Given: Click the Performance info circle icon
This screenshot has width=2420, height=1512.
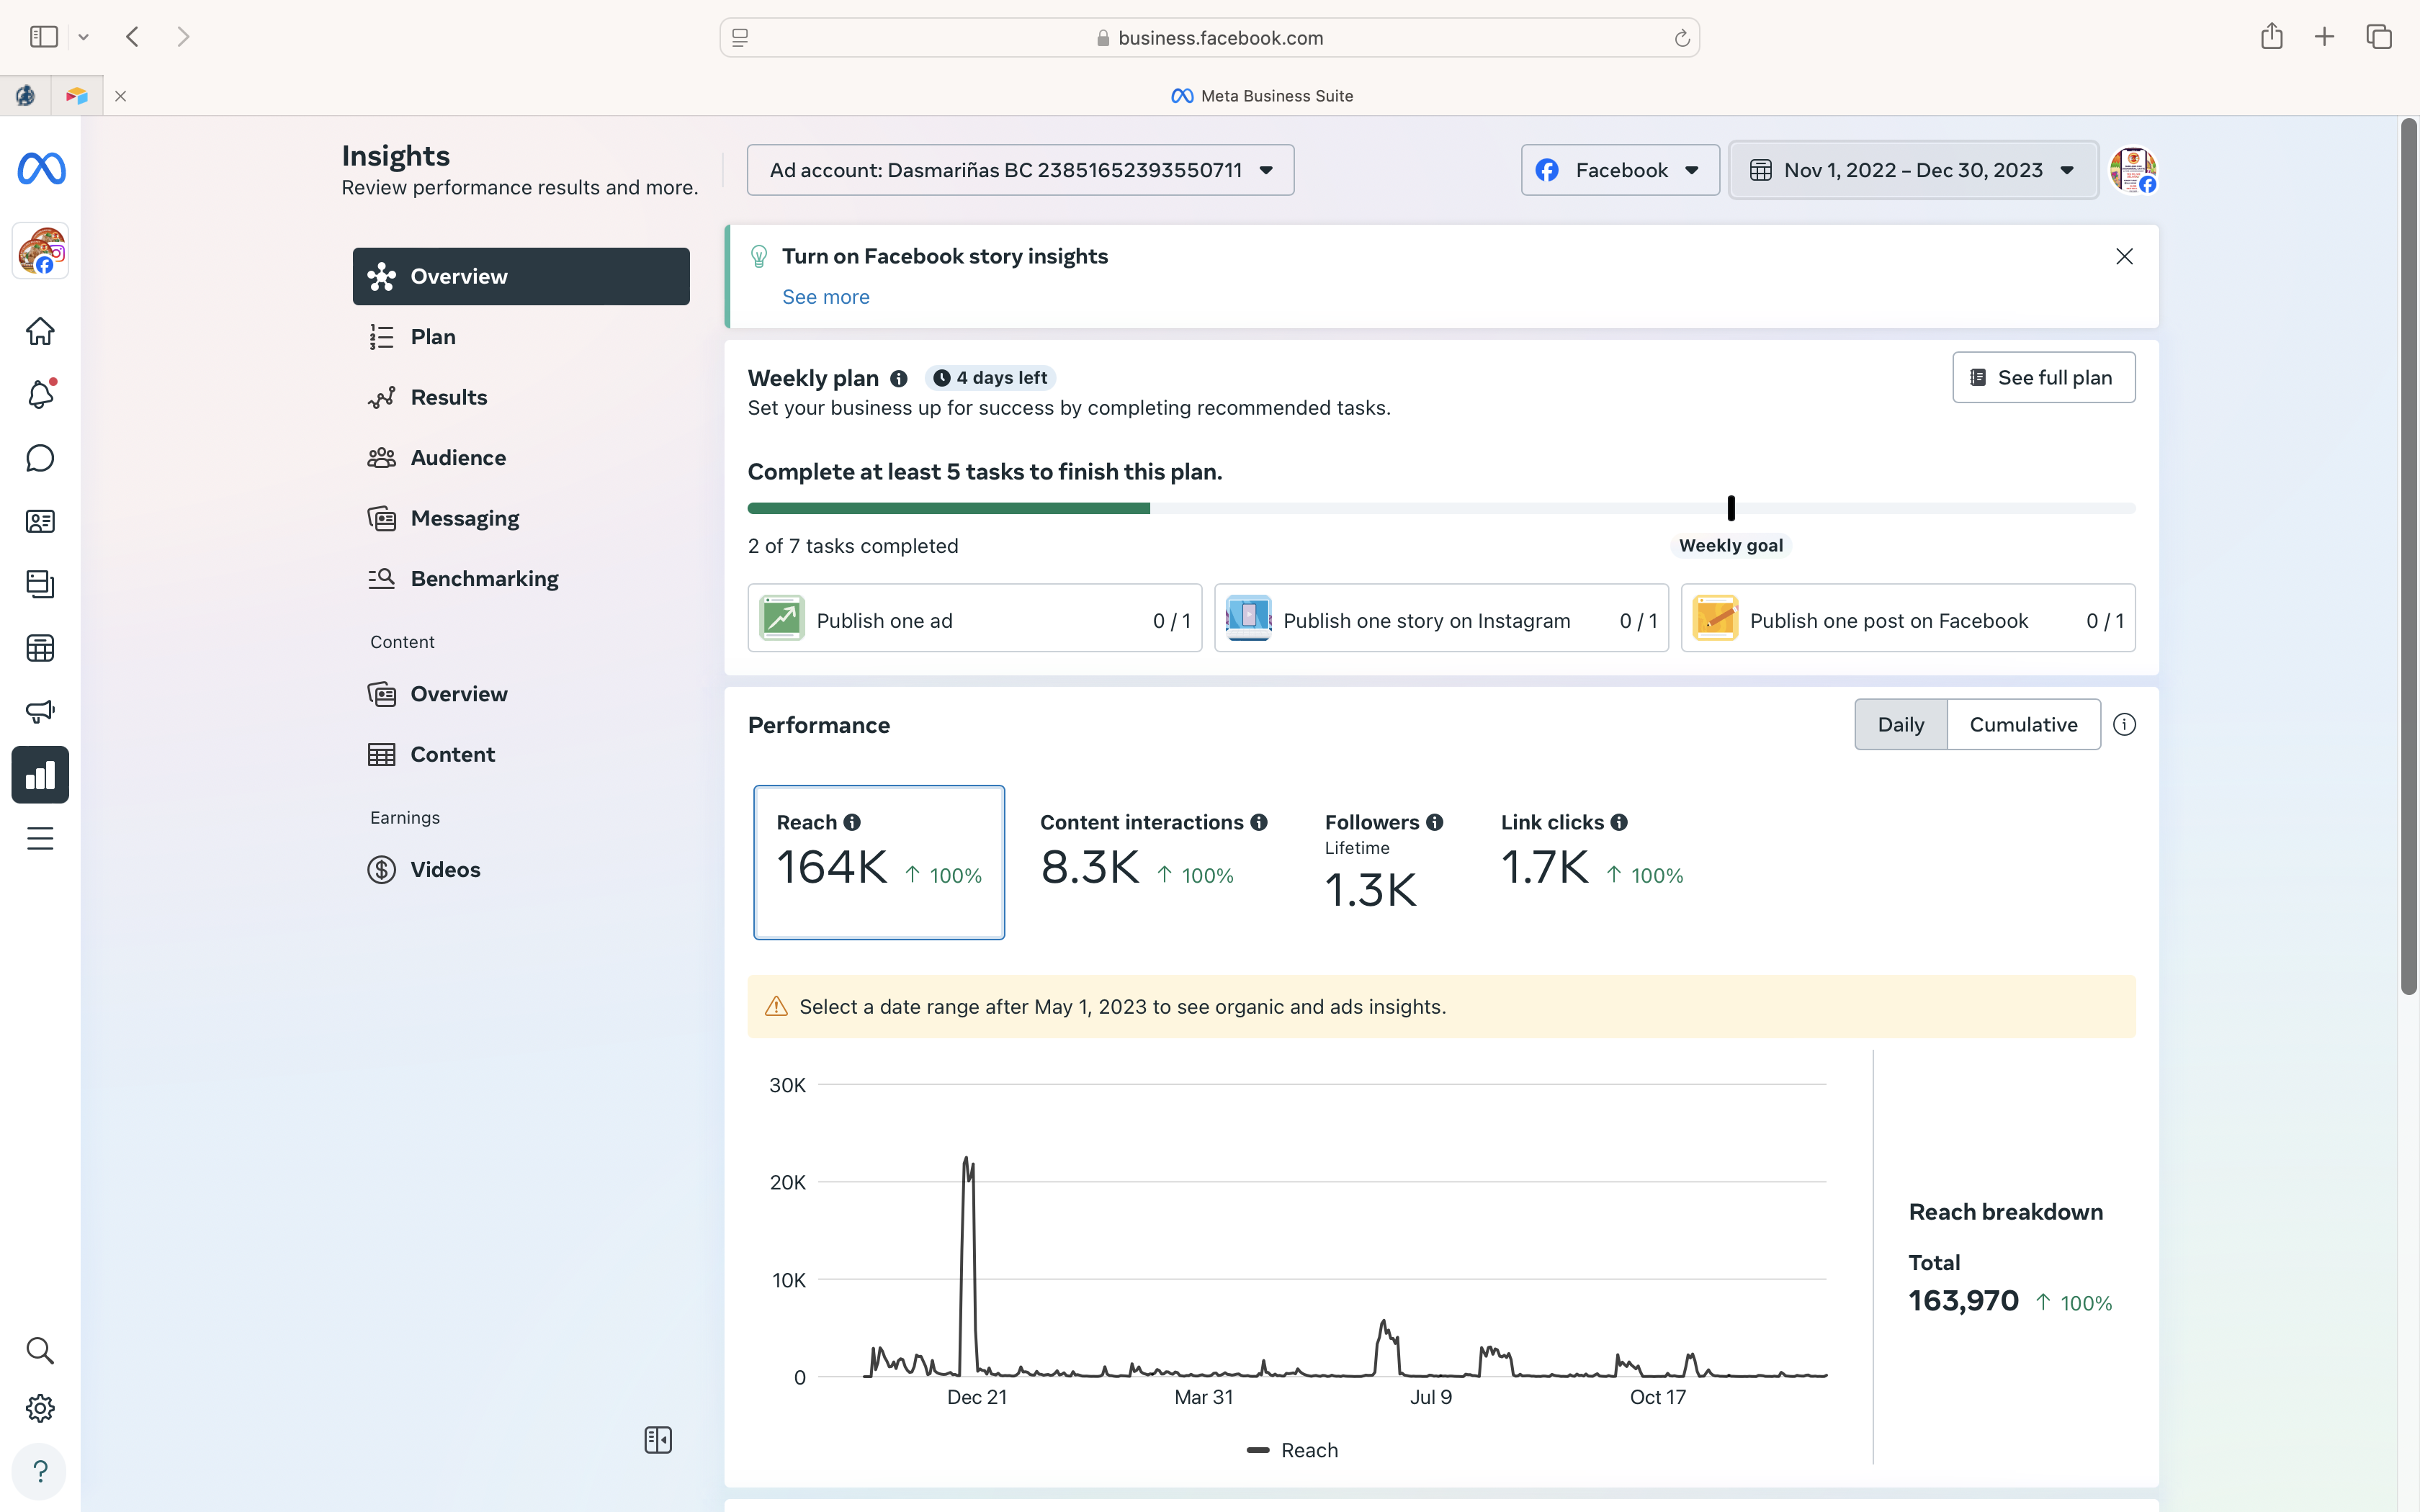Looking at the screenshot, I should click(2124, 724).
